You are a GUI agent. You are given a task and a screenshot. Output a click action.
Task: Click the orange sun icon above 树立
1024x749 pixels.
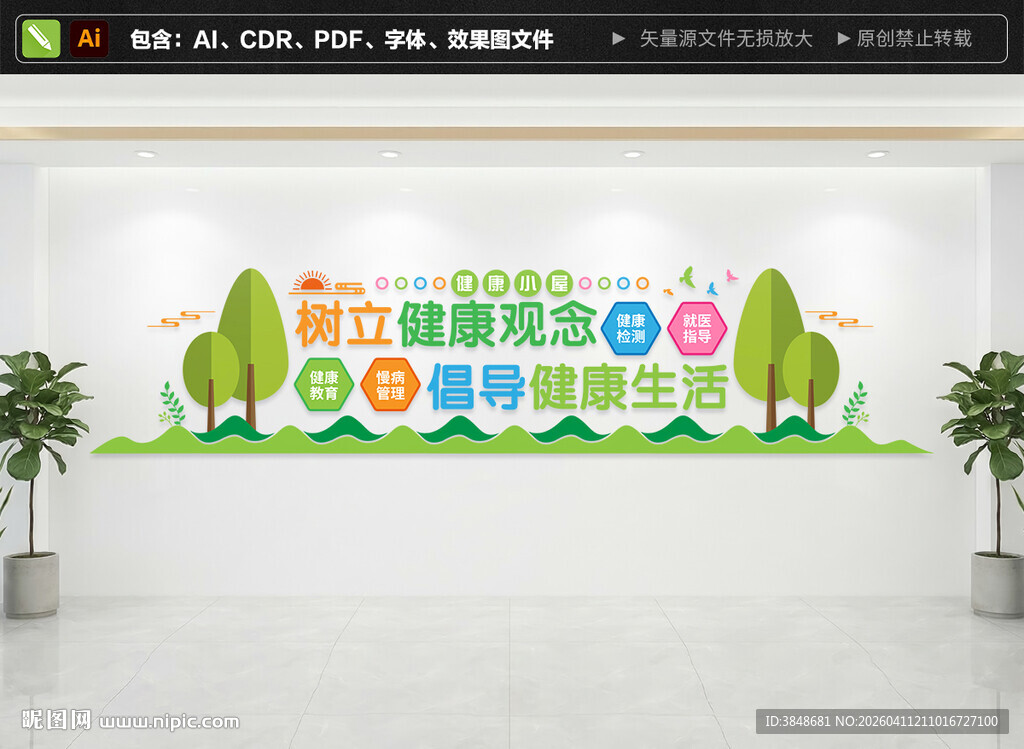(x=311, y=283)
